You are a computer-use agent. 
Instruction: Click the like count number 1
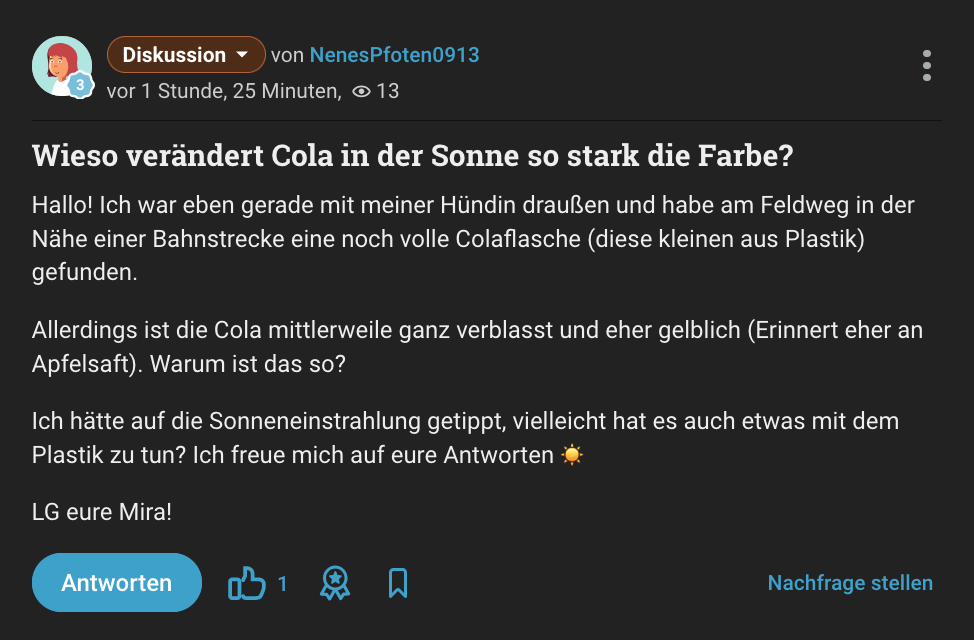point(283,584)
